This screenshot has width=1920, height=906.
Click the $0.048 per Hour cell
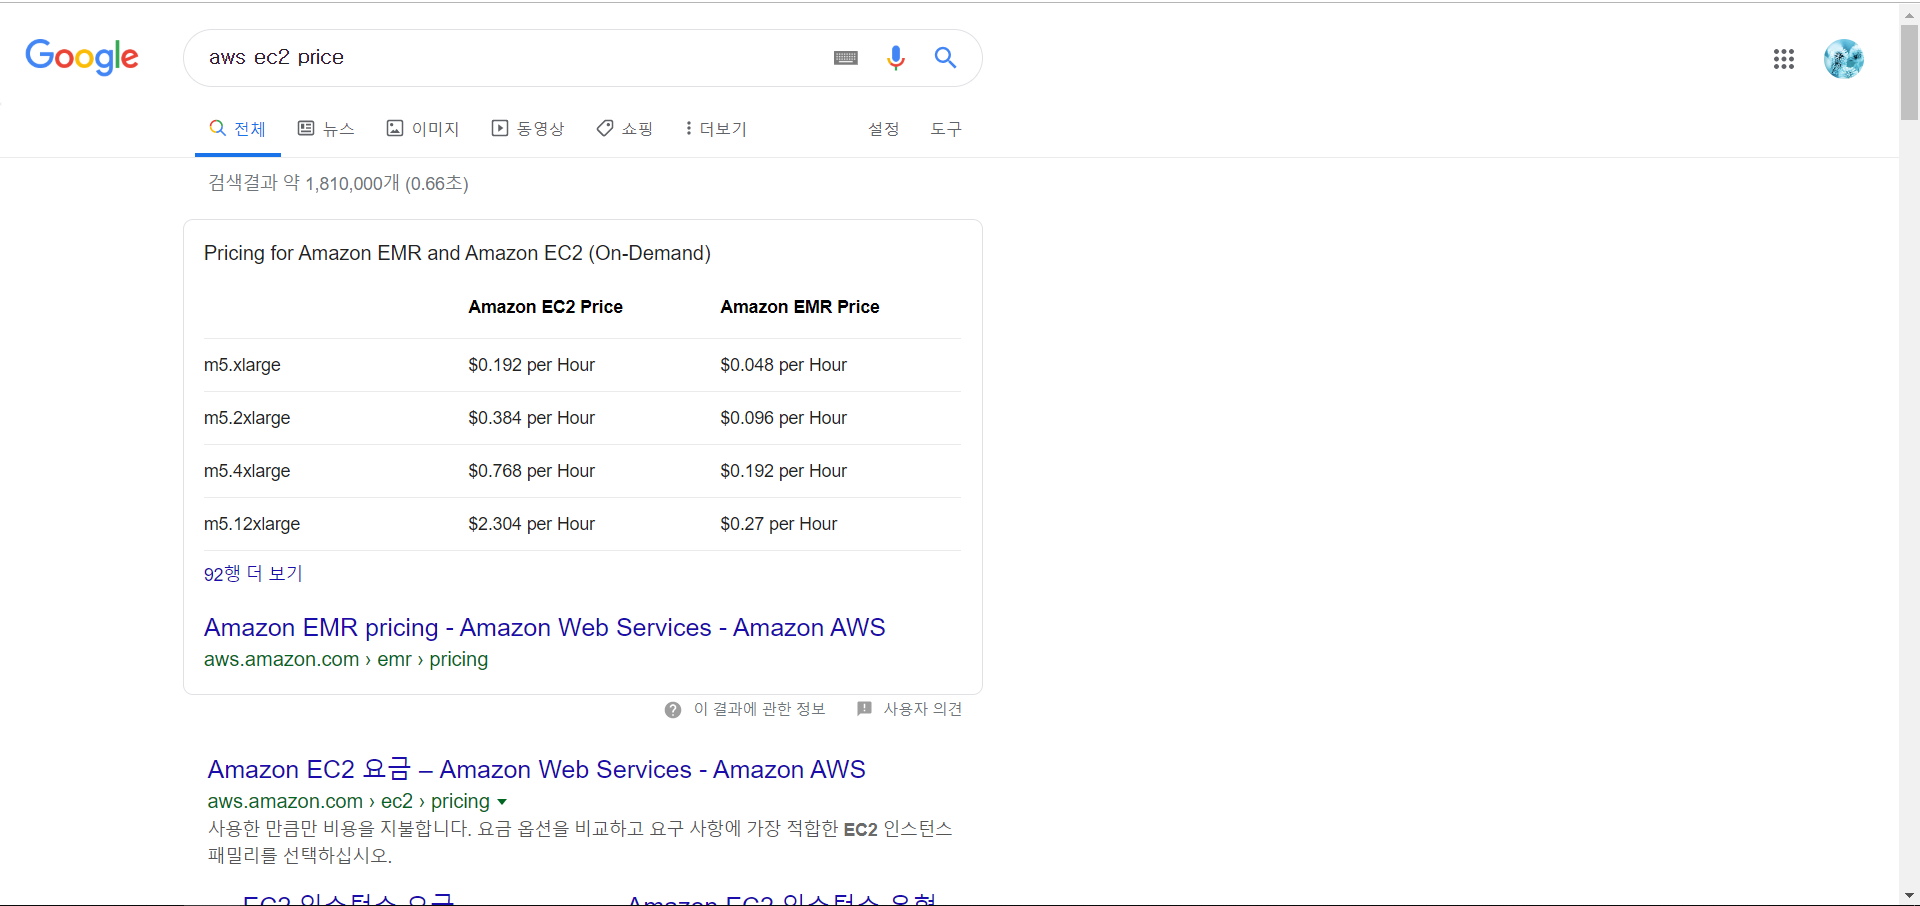pos(784,365)
